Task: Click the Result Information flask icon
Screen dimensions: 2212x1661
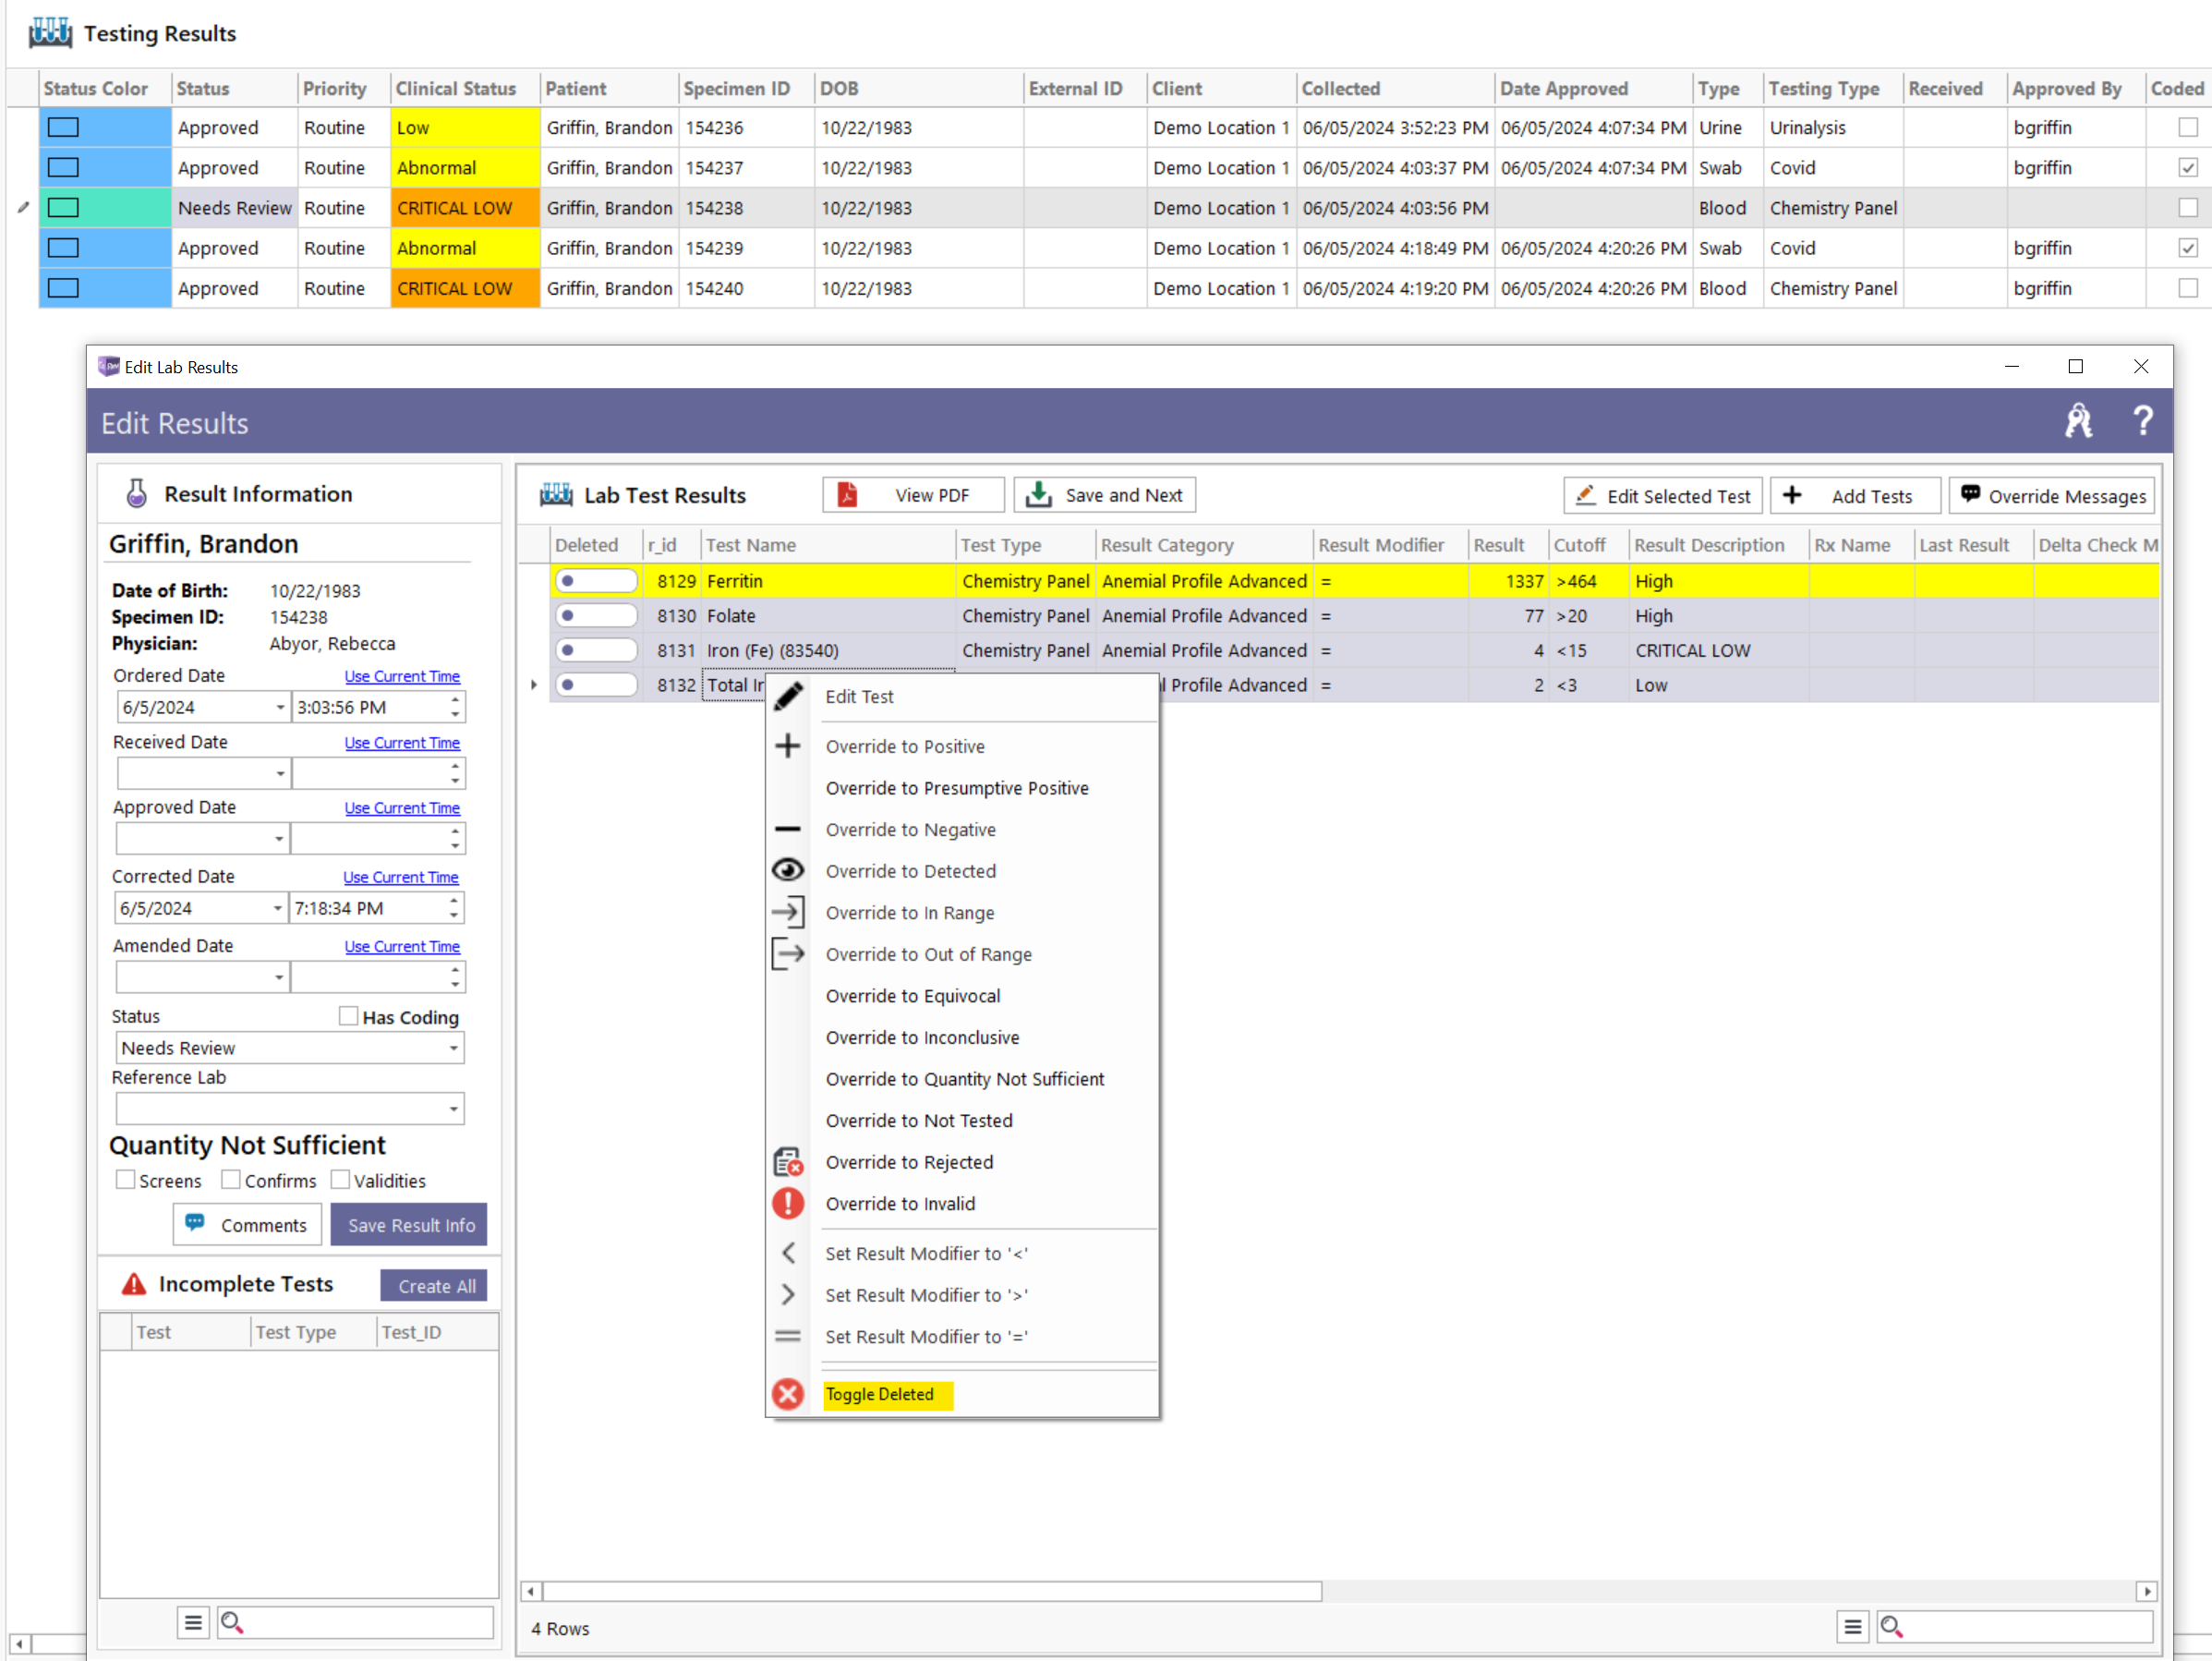Action: 137,493
